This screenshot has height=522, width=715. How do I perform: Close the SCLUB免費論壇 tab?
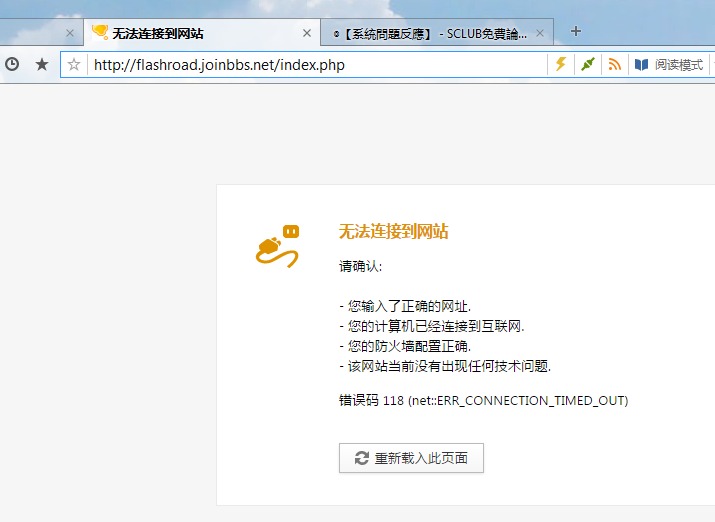click(x=540, y=33)
